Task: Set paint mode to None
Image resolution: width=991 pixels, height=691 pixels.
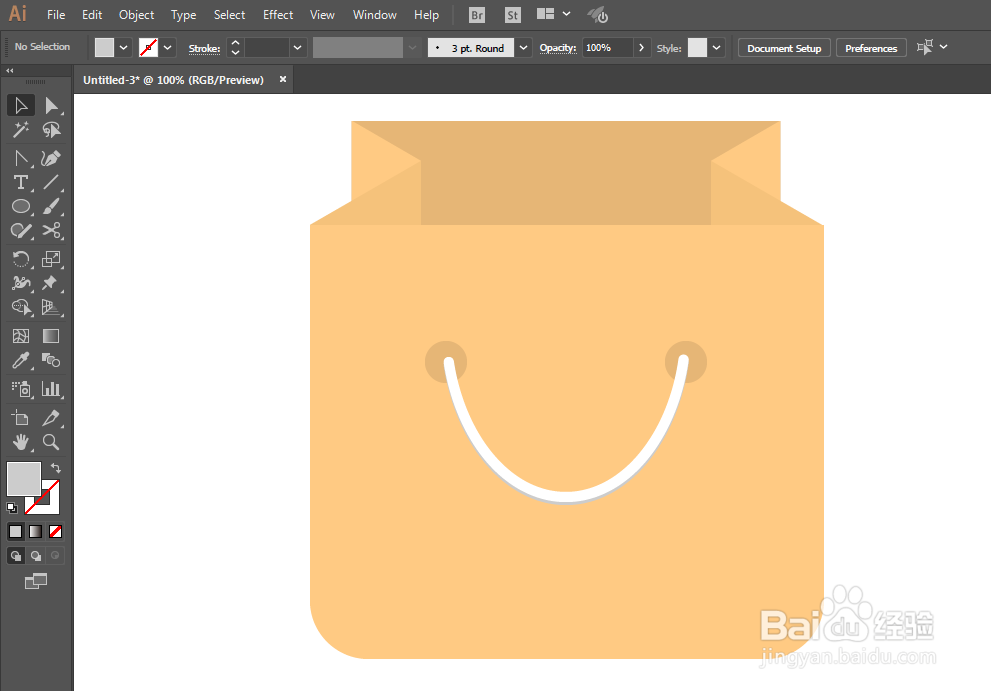Action: click(56, 532)
